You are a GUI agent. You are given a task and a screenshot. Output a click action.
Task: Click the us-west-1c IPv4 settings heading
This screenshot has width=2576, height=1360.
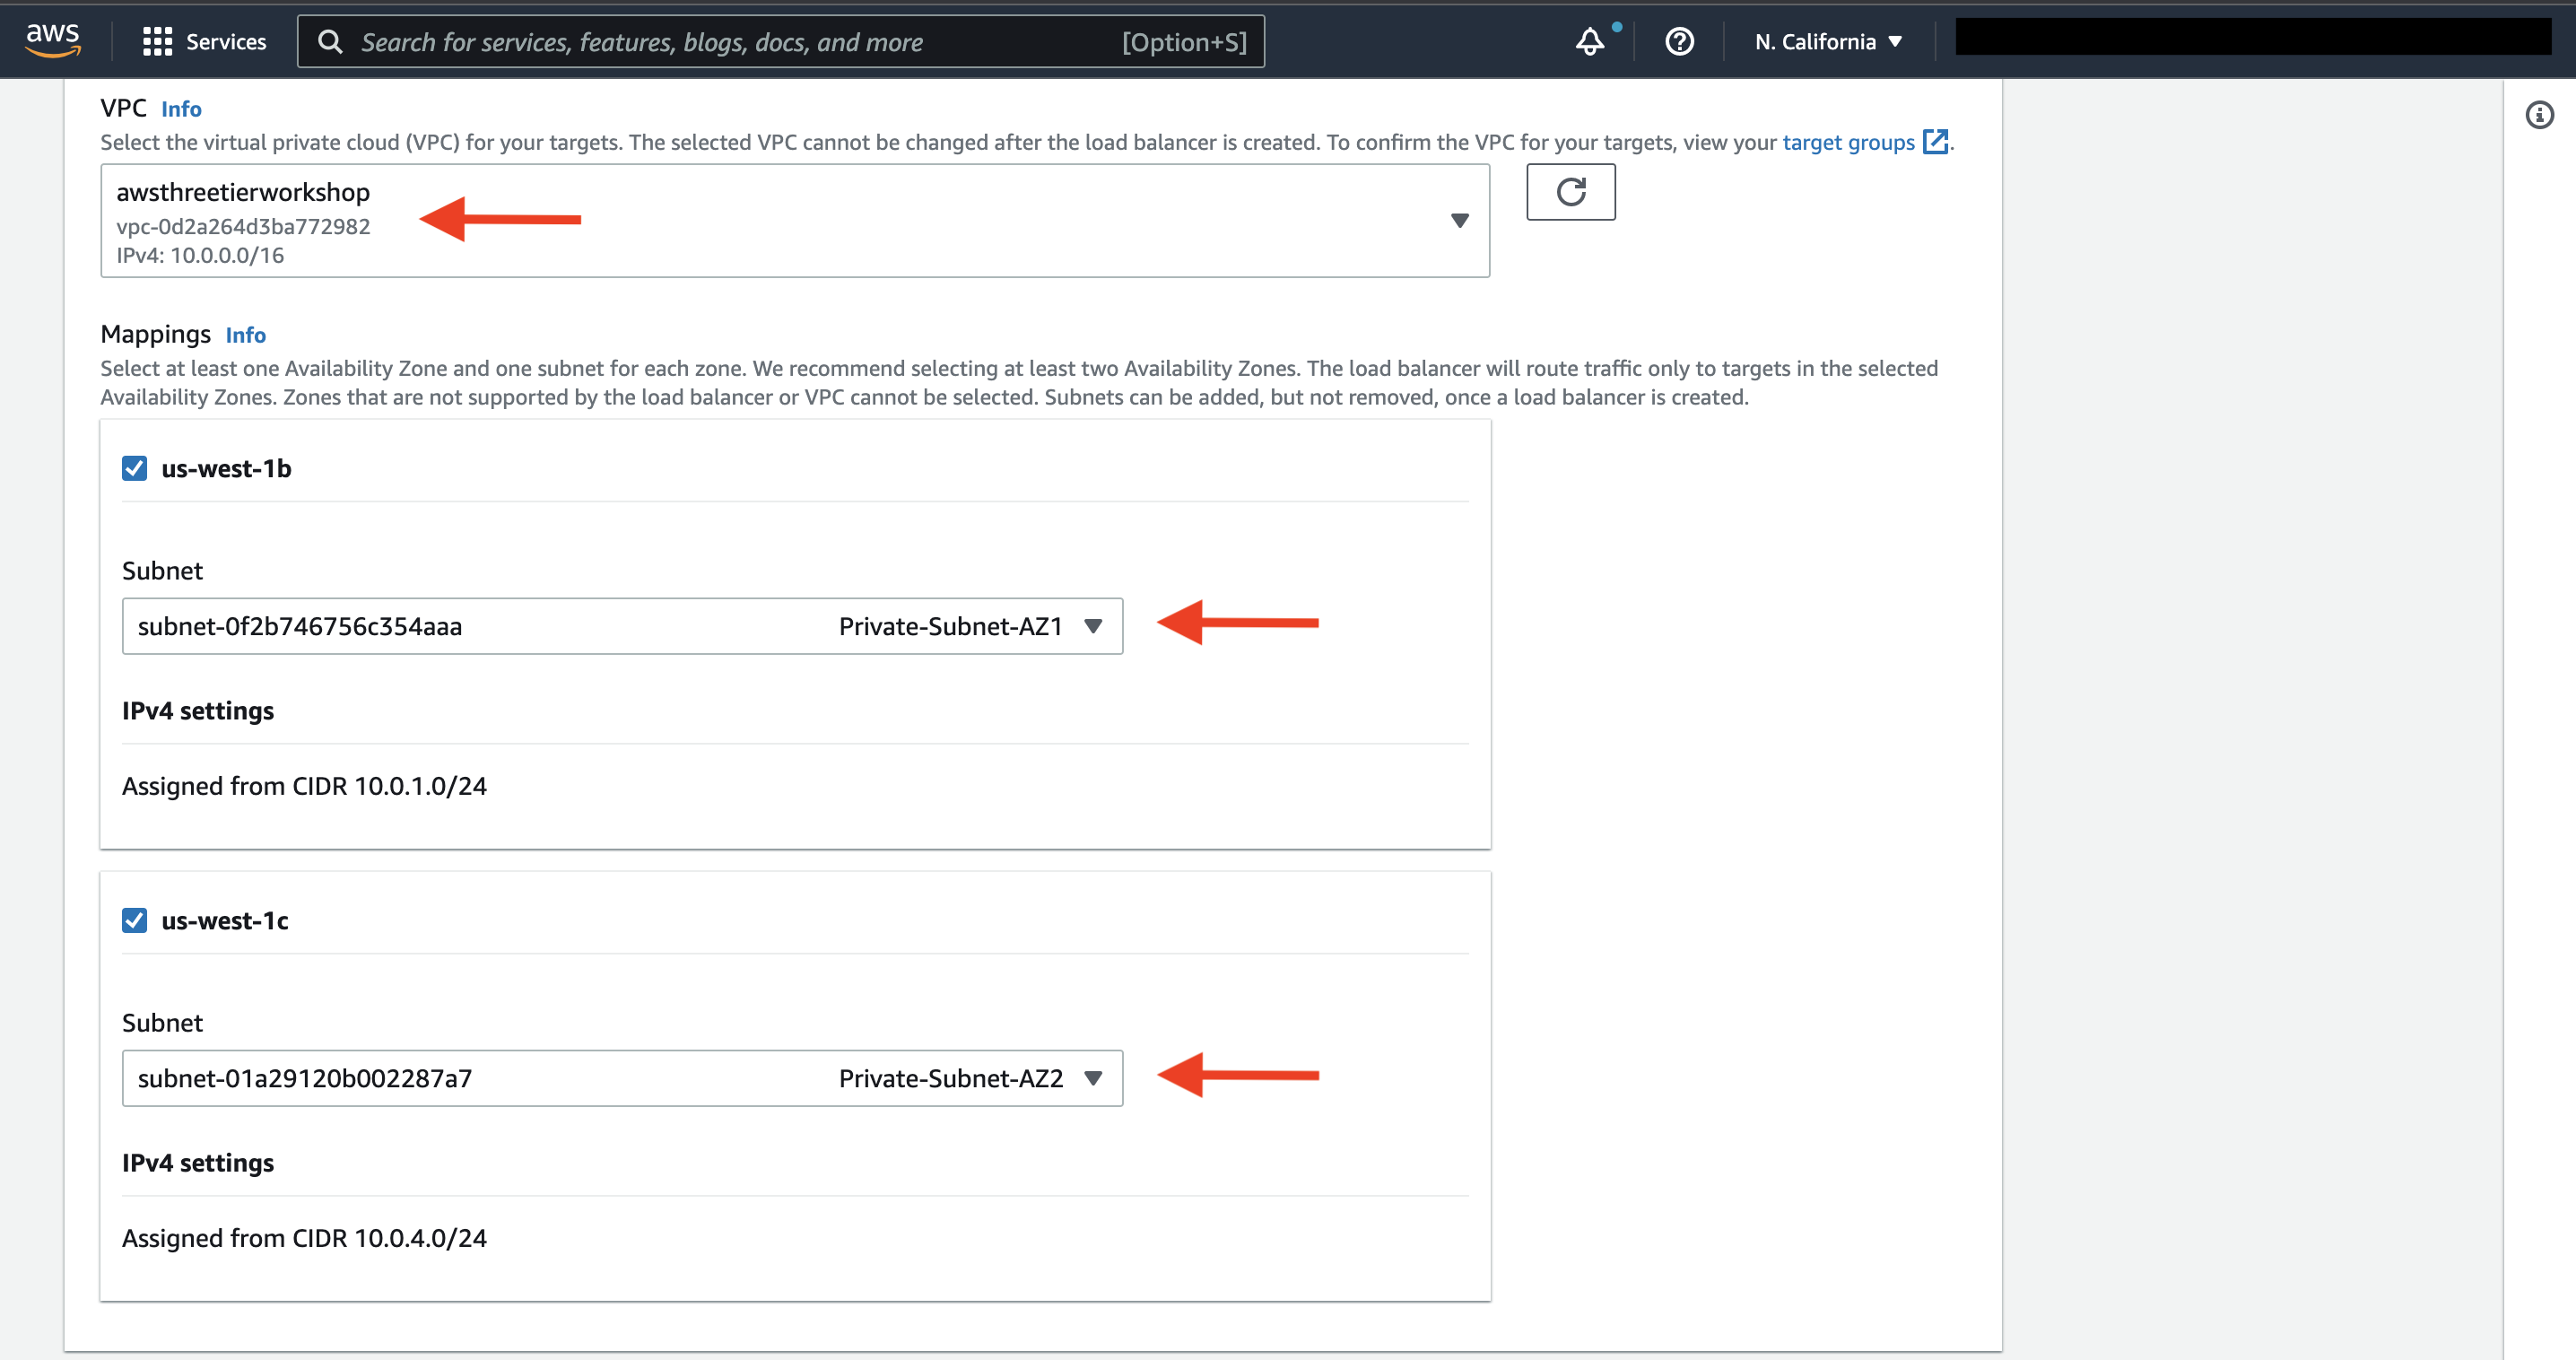coord(198,1163)
